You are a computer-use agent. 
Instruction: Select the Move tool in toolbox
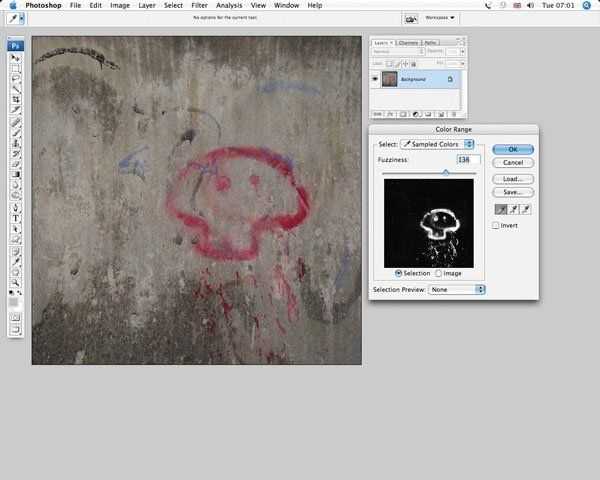tap(15, 58)
